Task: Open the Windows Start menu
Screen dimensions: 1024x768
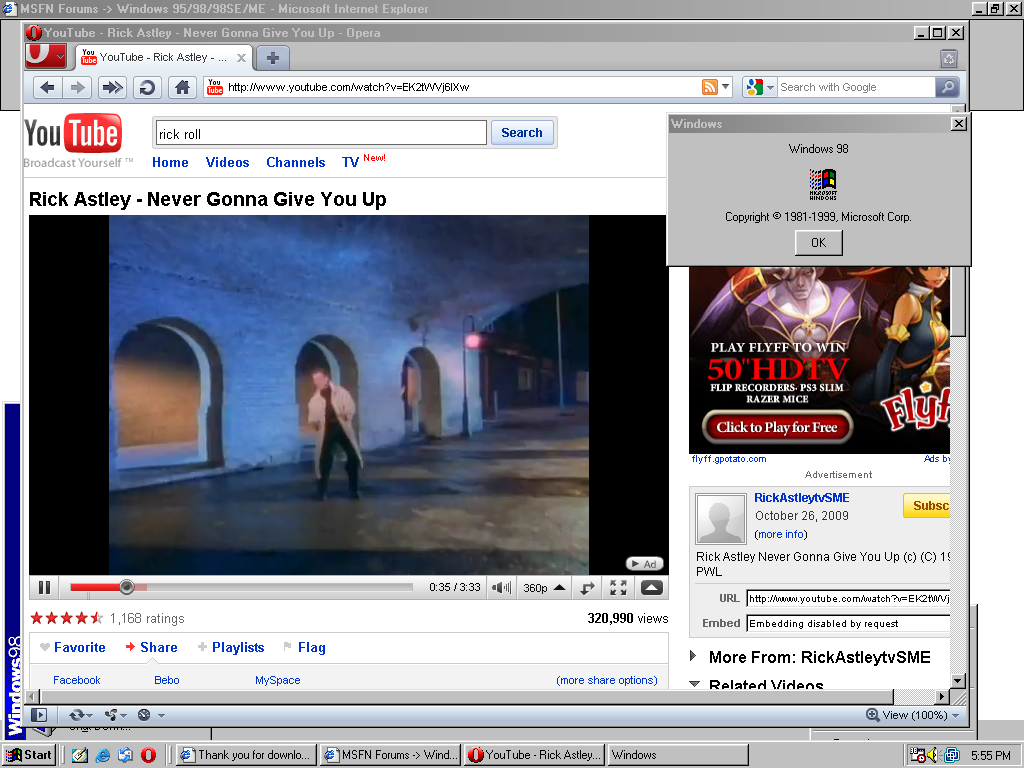Action: (29, 755)
